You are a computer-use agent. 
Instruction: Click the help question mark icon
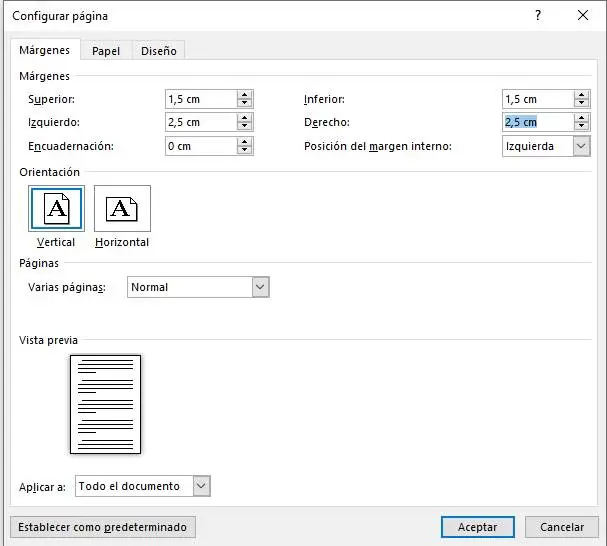click(538, 15)
